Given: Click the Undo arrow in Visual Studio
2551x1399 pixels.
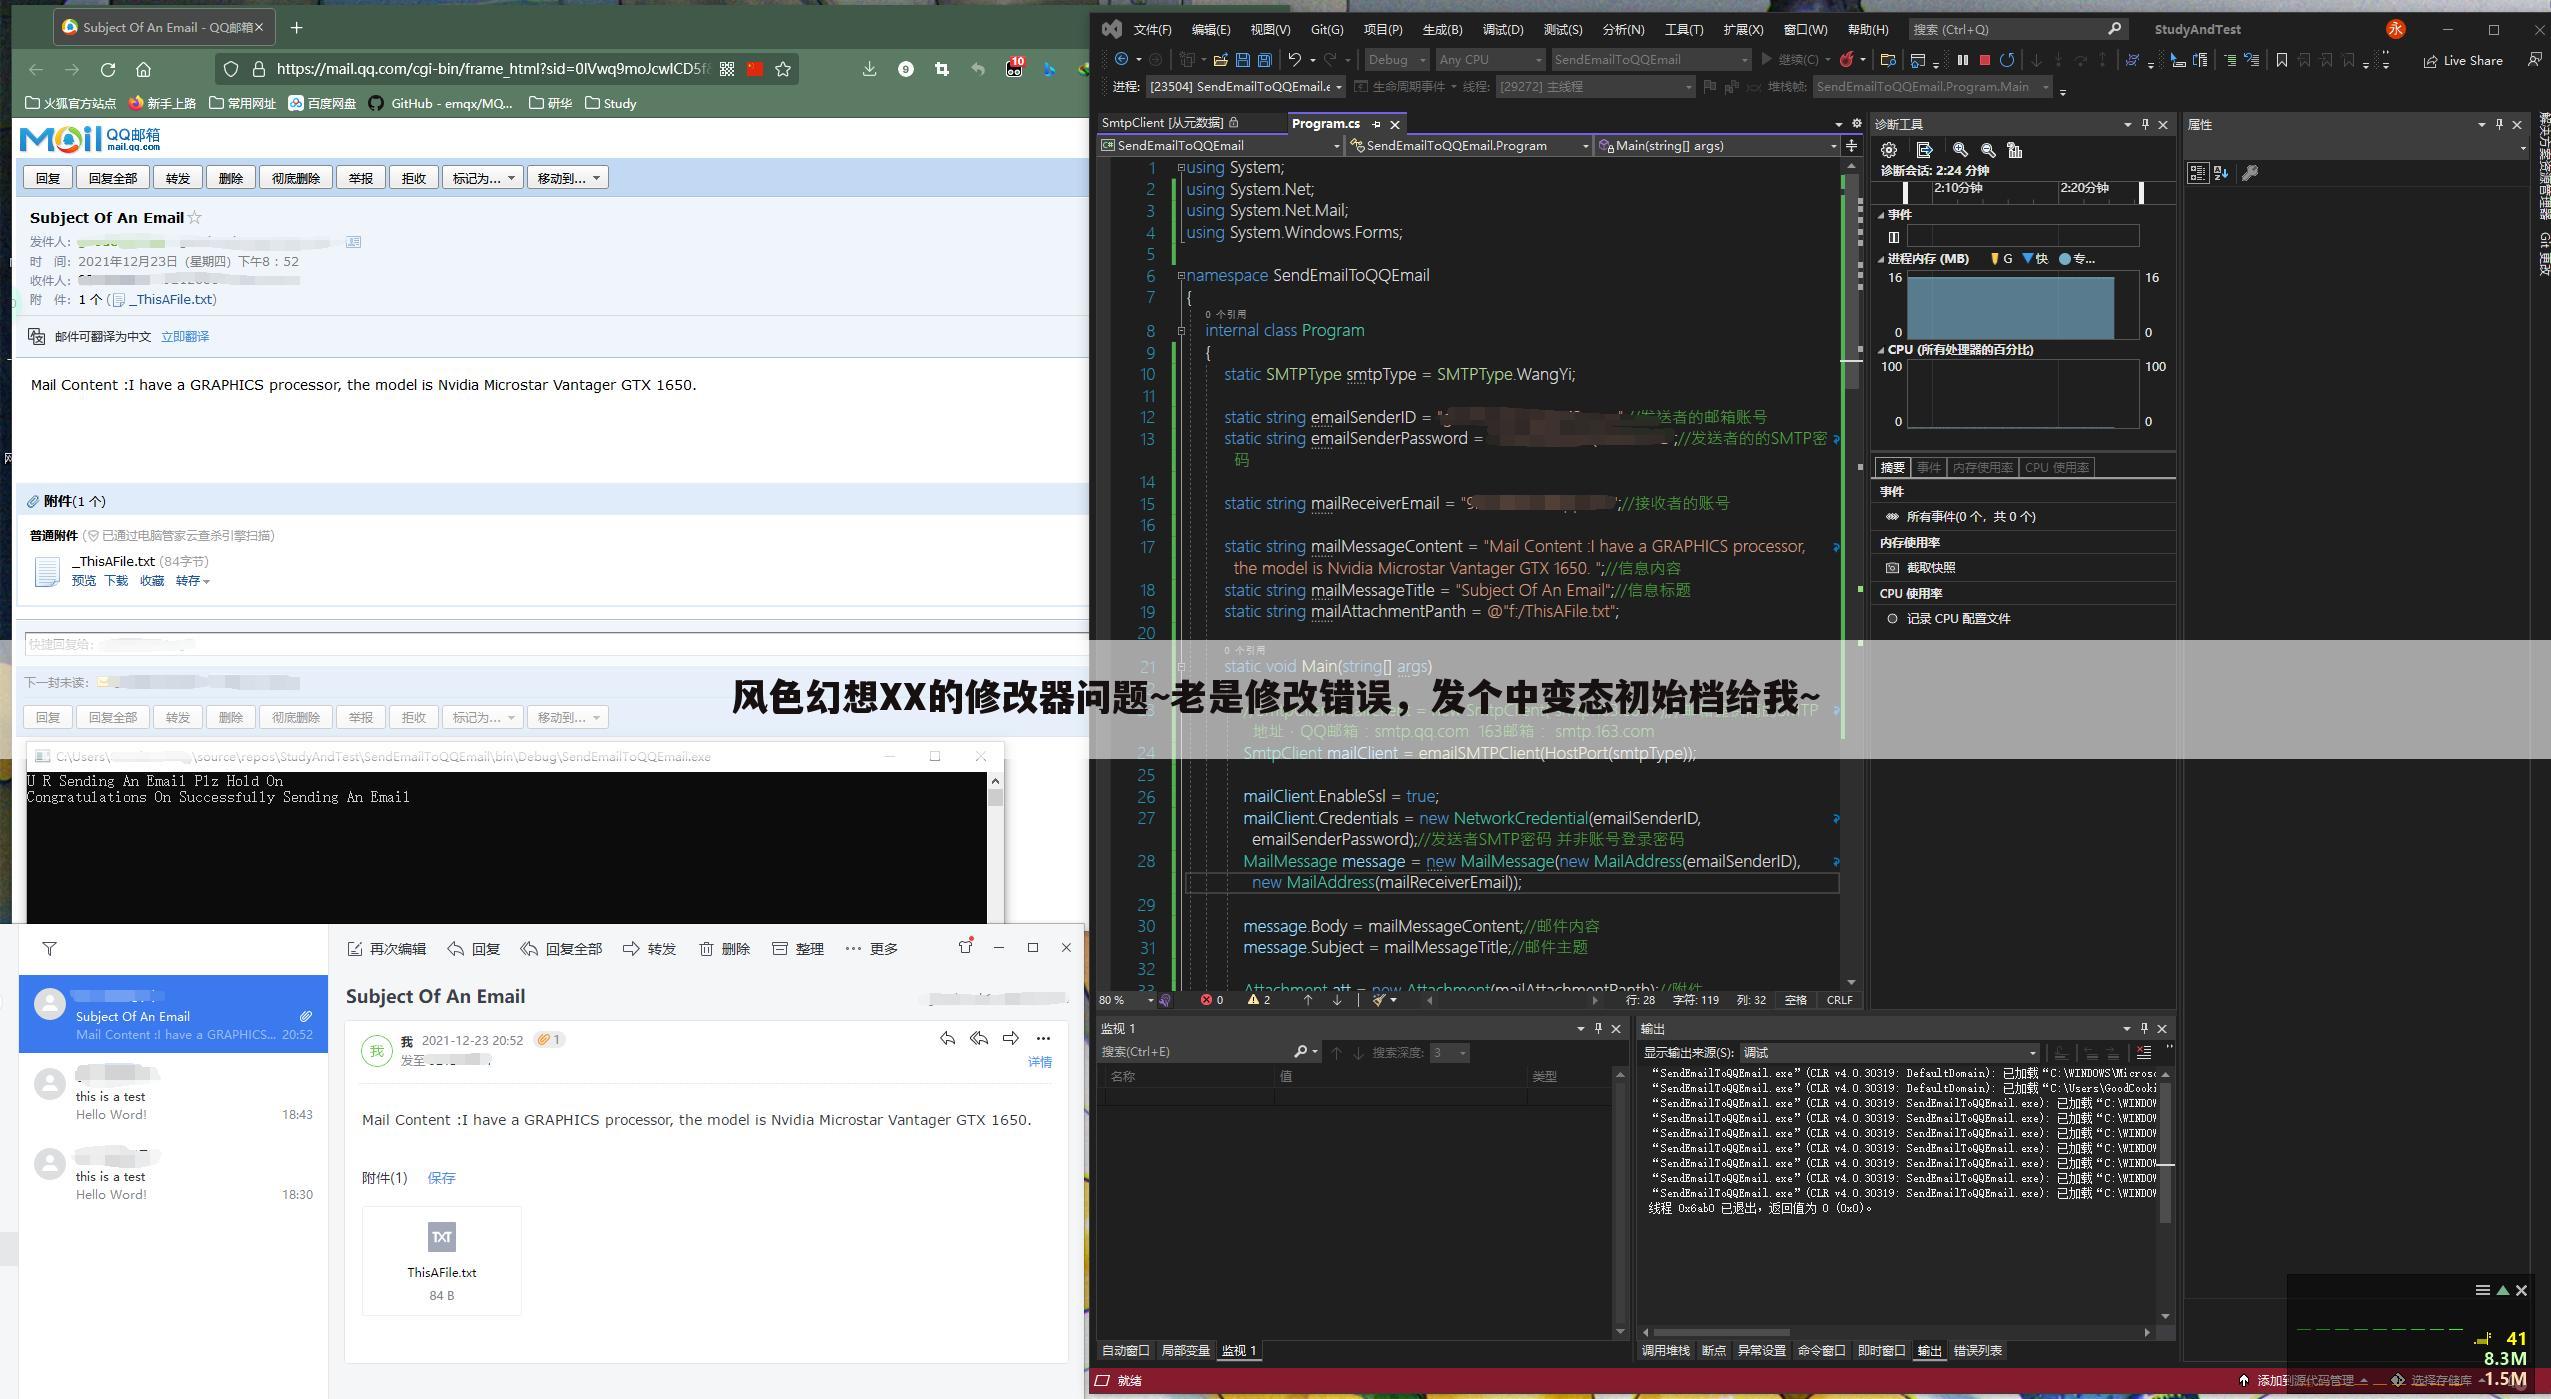Looking at the screenshot, I should click(x=1295, y=60).
